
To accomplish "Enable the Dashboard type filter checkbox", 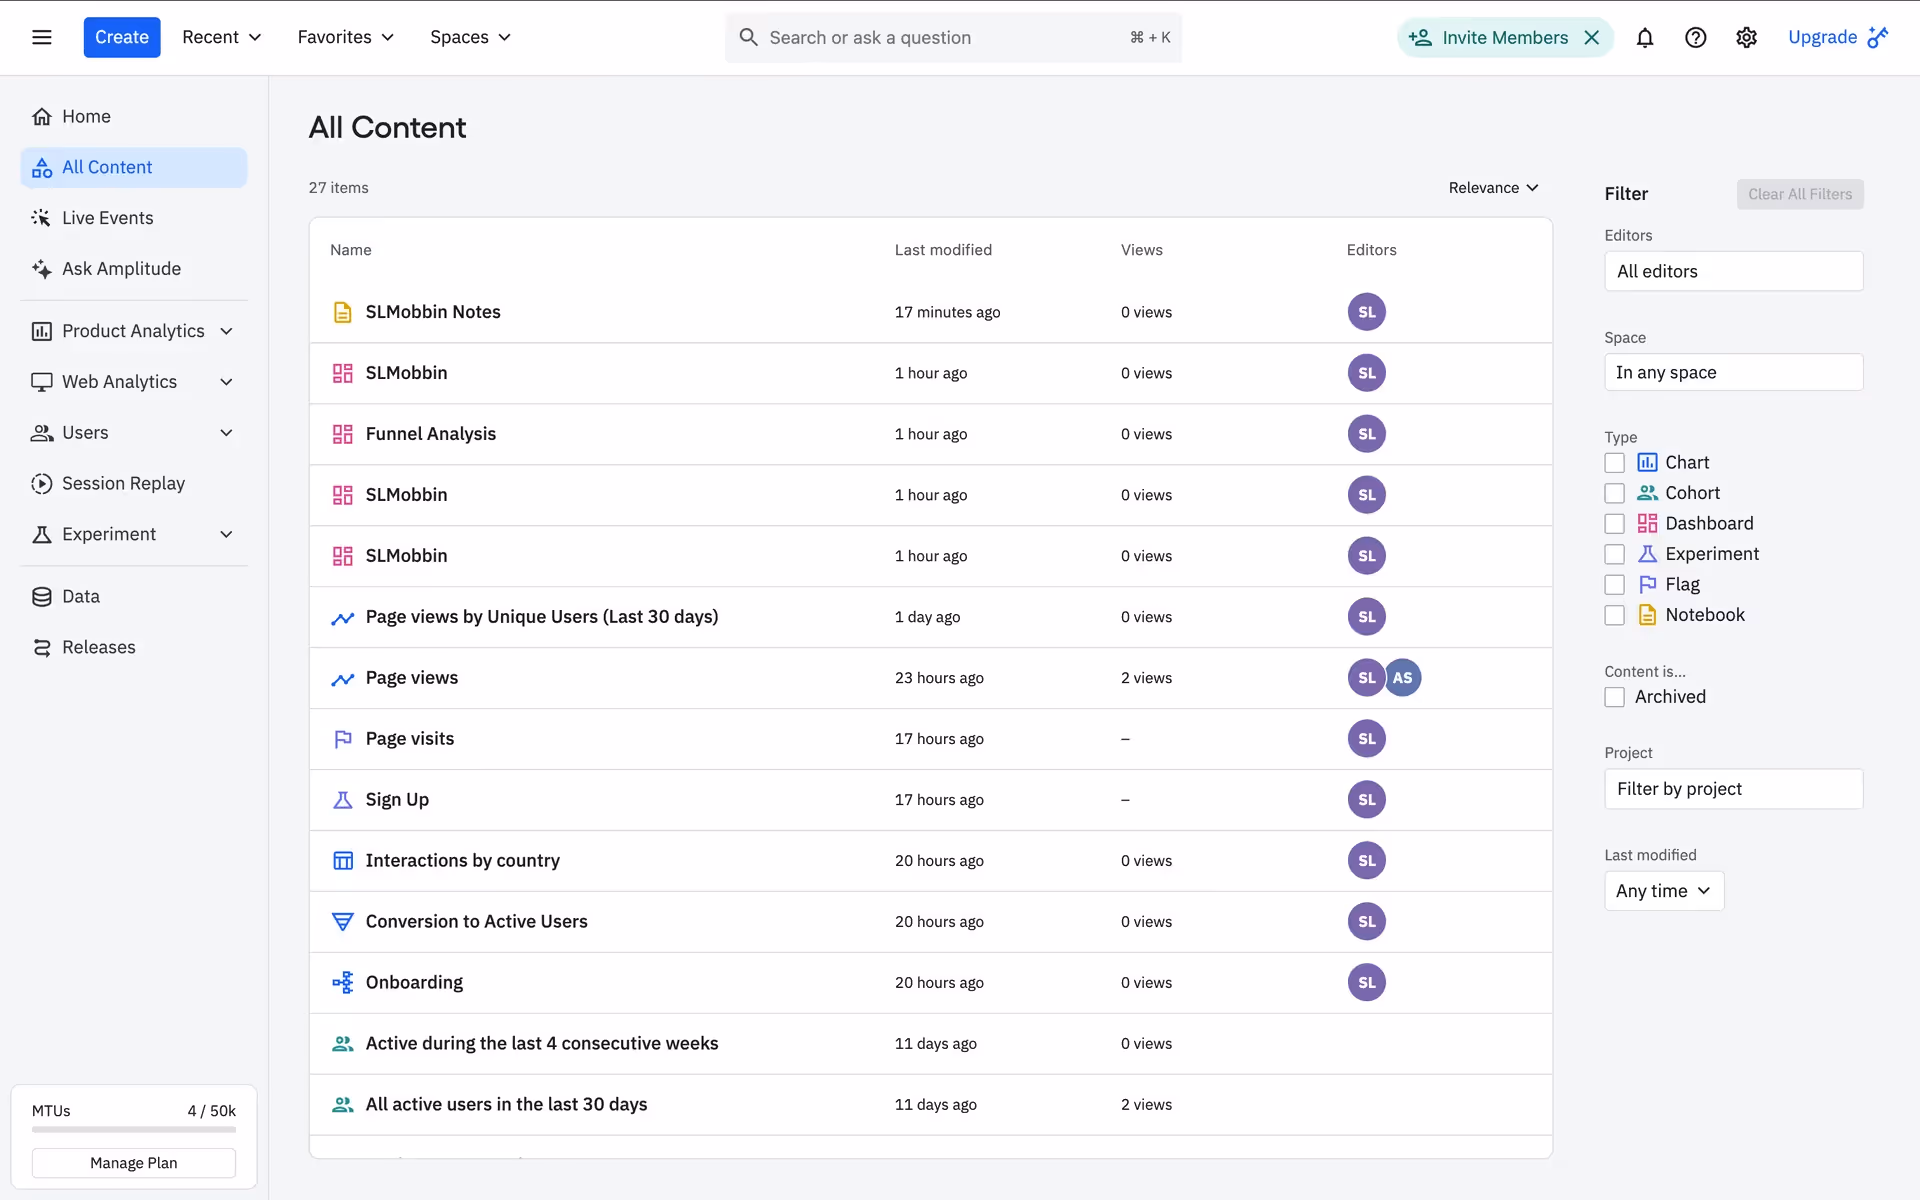I will (1614, 524).
